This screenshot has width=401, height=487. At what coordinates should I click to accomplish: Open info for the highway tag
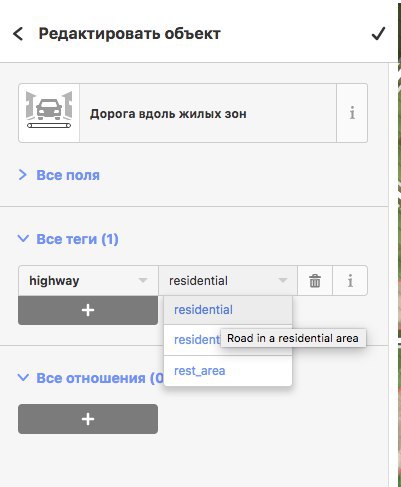coord(350,281)
